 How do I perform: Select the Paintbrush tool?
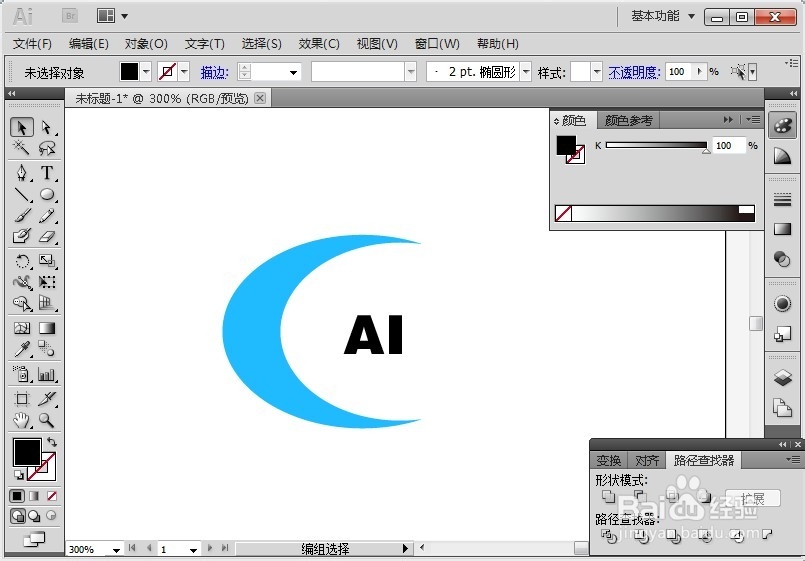coord(22,215)
